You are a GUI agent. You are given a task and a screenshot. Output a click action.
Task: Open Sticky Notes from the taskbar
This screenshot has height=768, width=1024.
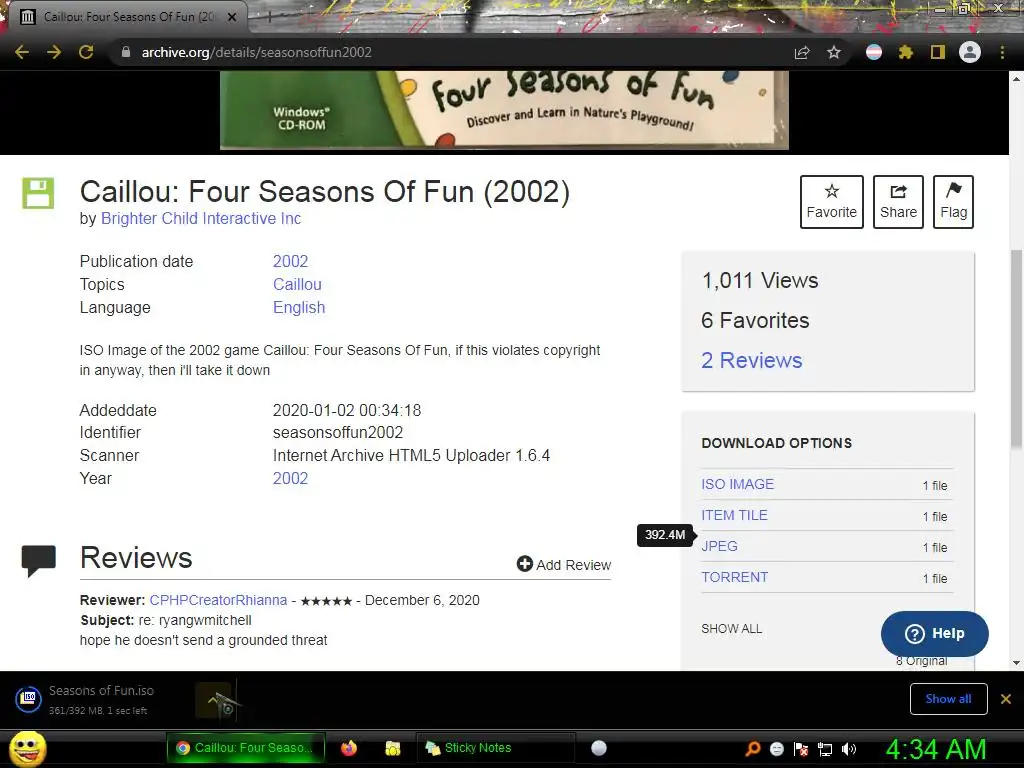(x=494, y=748)
